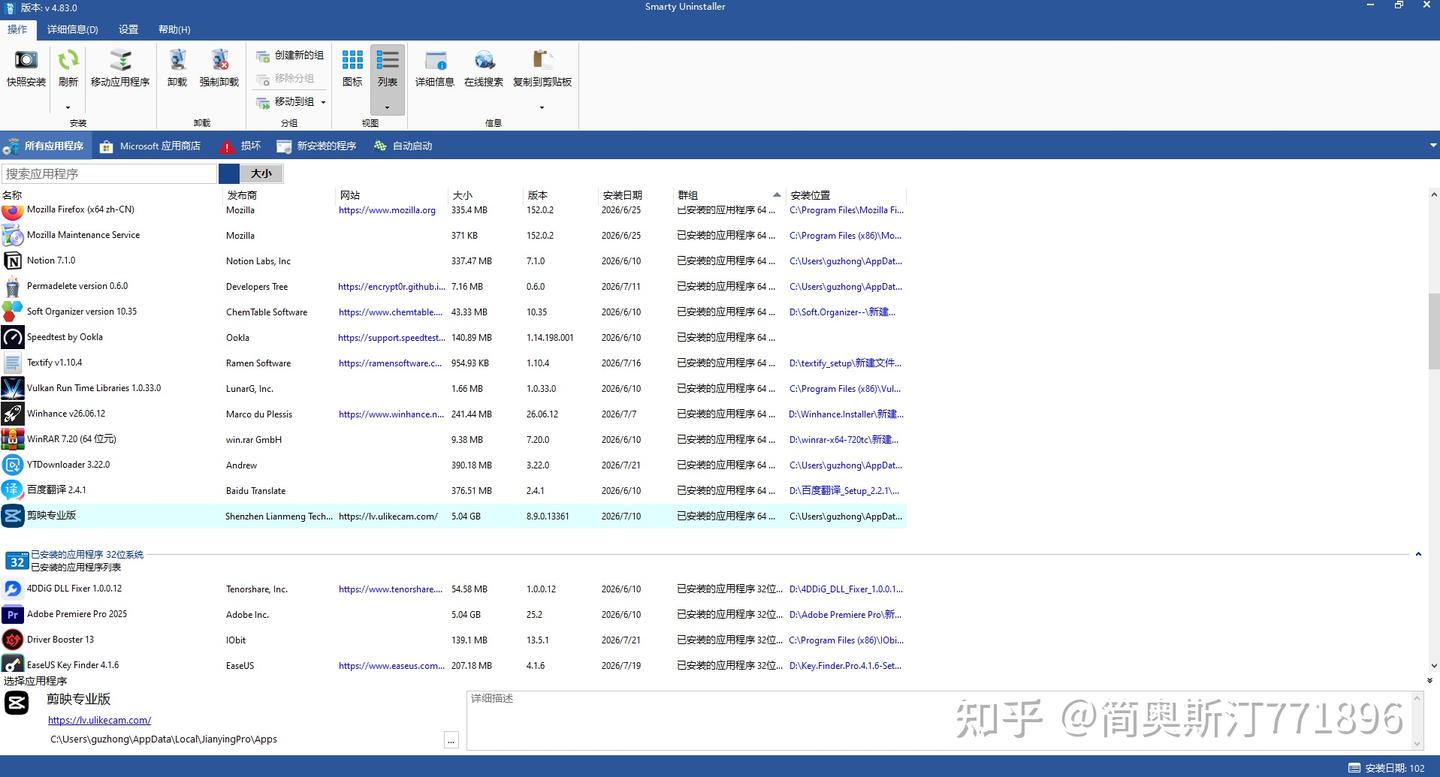Select the EaseUS Key Finder 4.1.6 icon
1440x777 pixels.
tap(12, 665)
